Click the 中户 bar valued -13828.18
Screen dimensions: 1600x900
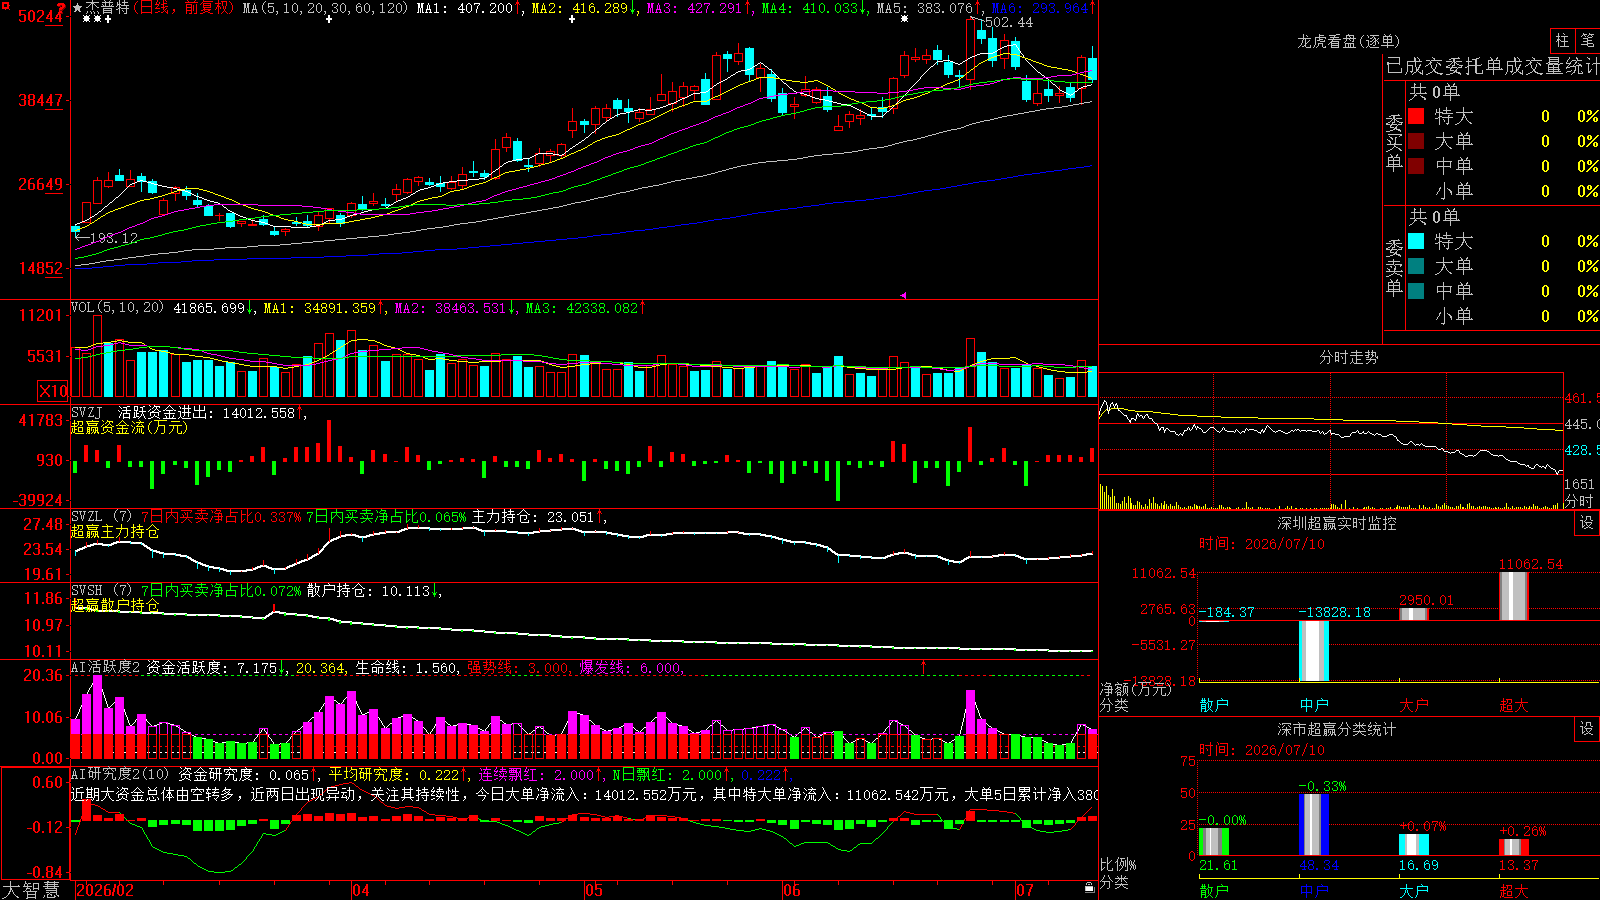(1314, 651)
